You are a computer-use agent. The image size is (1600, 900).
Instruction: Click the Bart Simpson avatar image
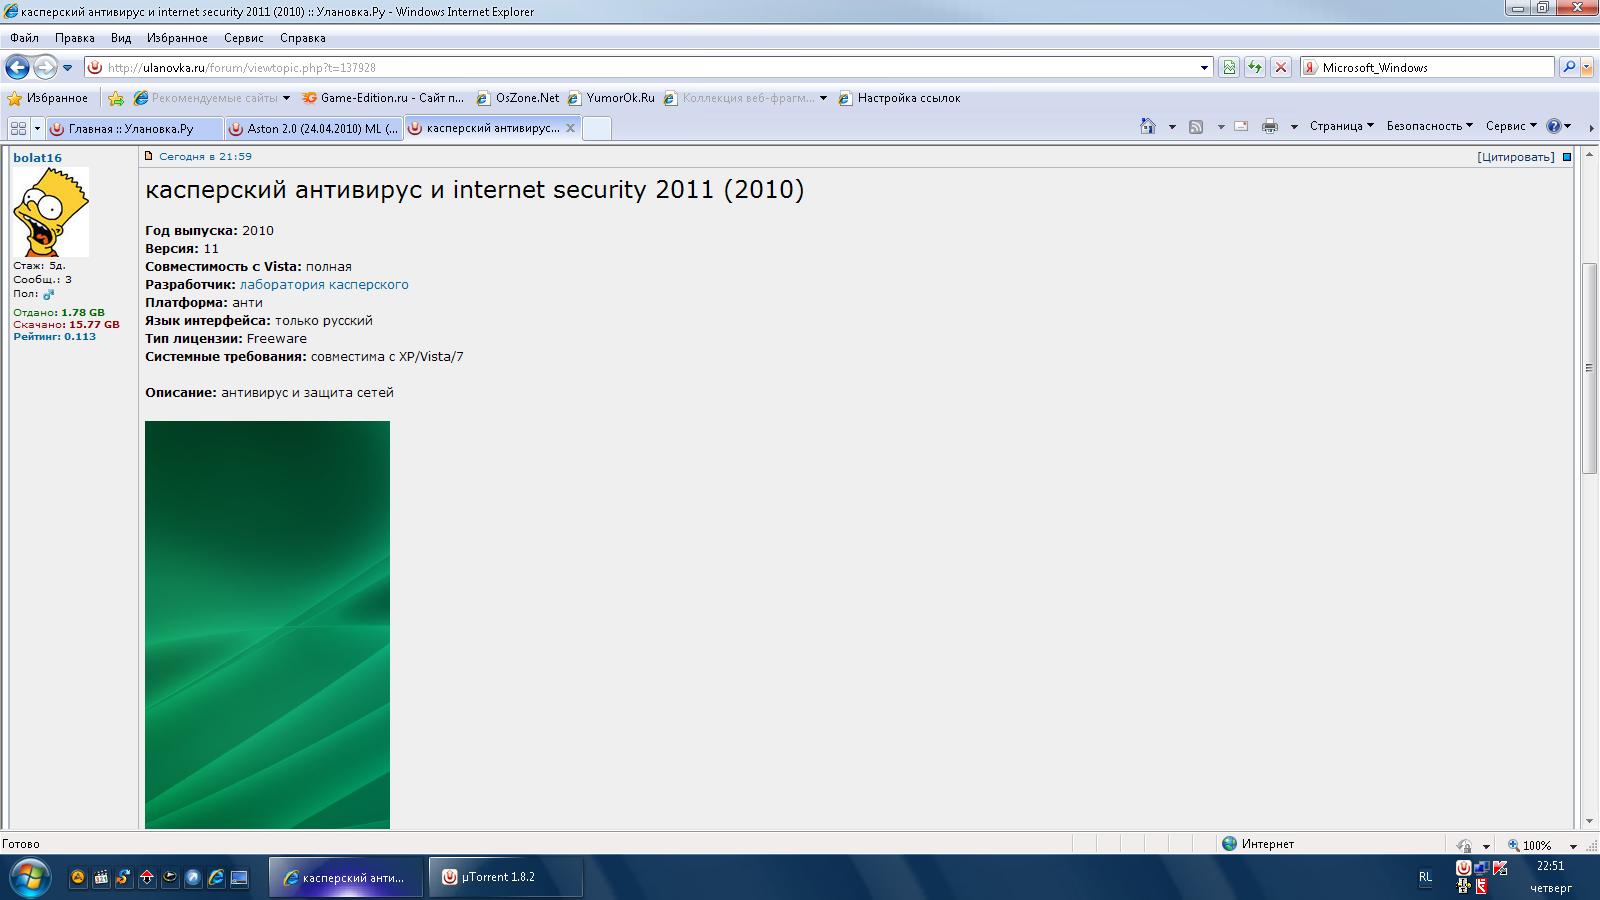pyautogui.click(x=51, y=212)
